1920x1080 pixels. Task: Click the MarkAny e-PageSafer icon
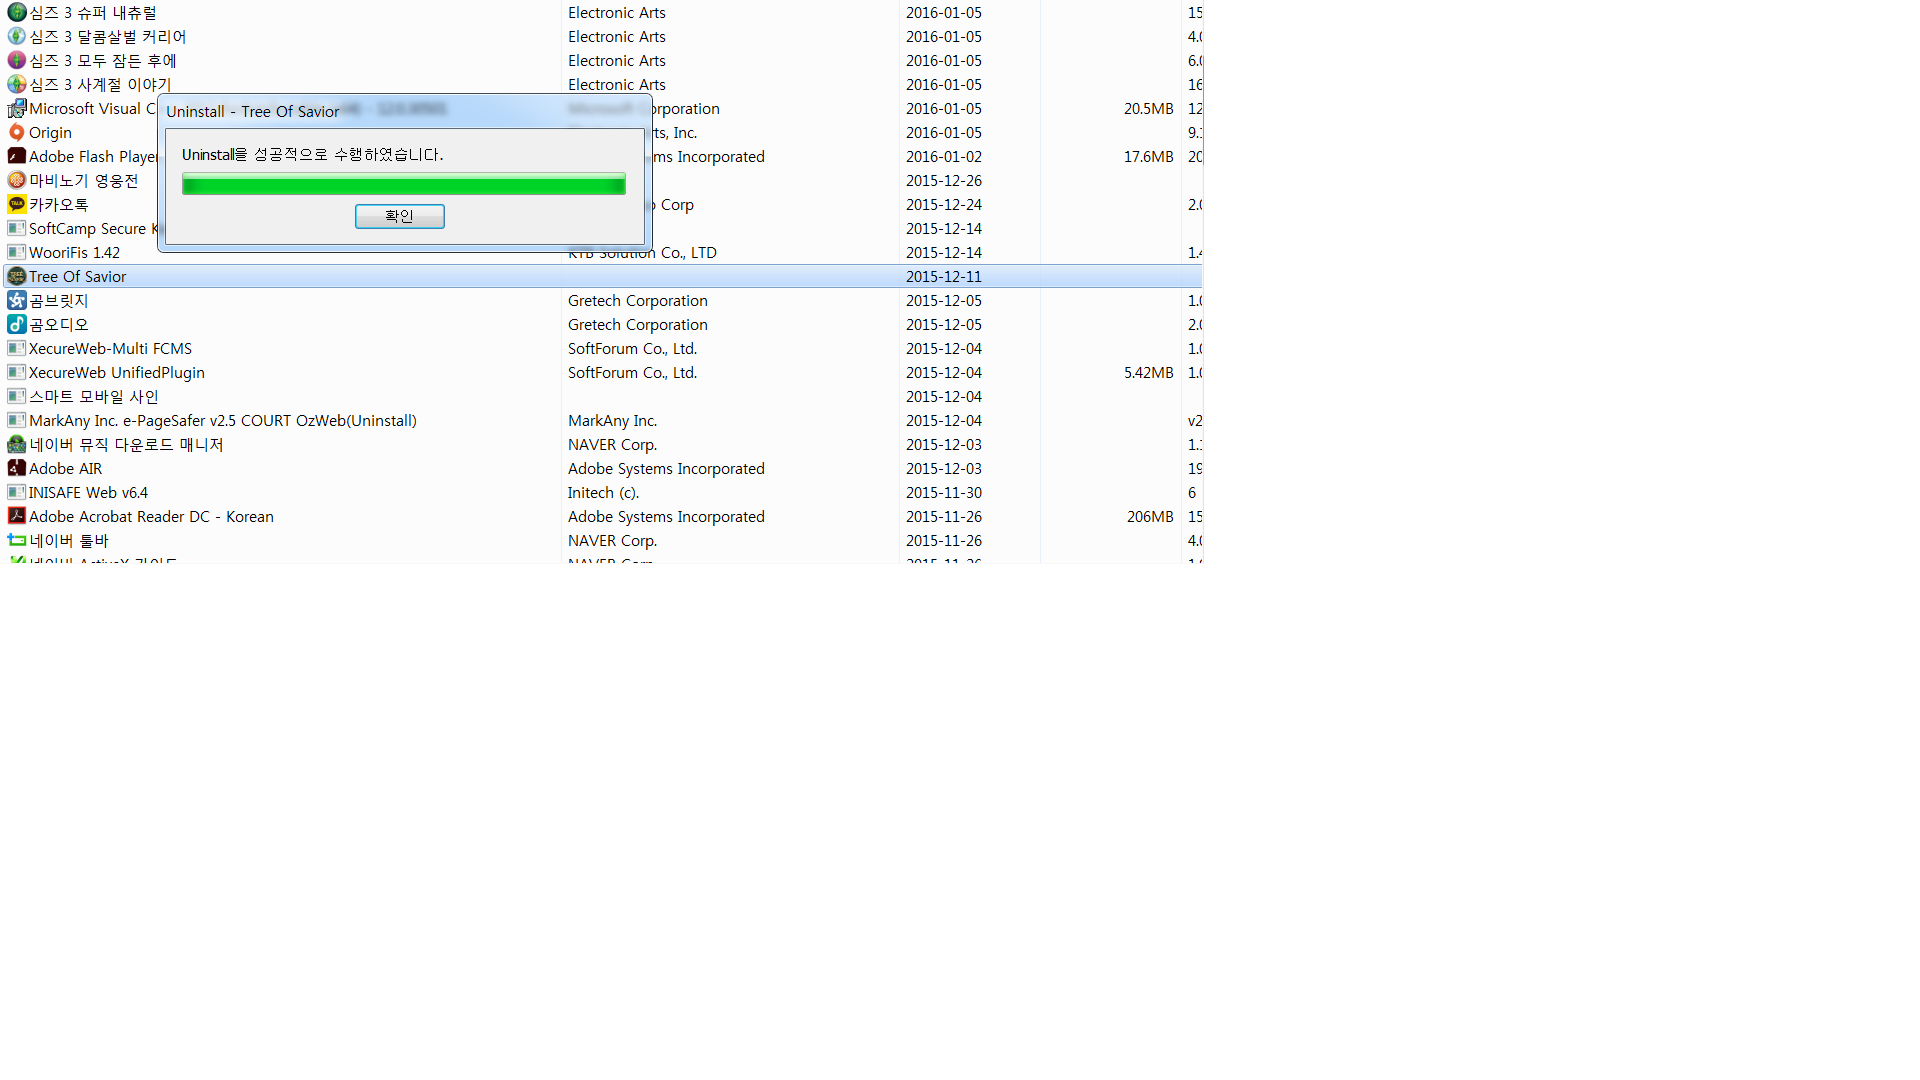16,421
